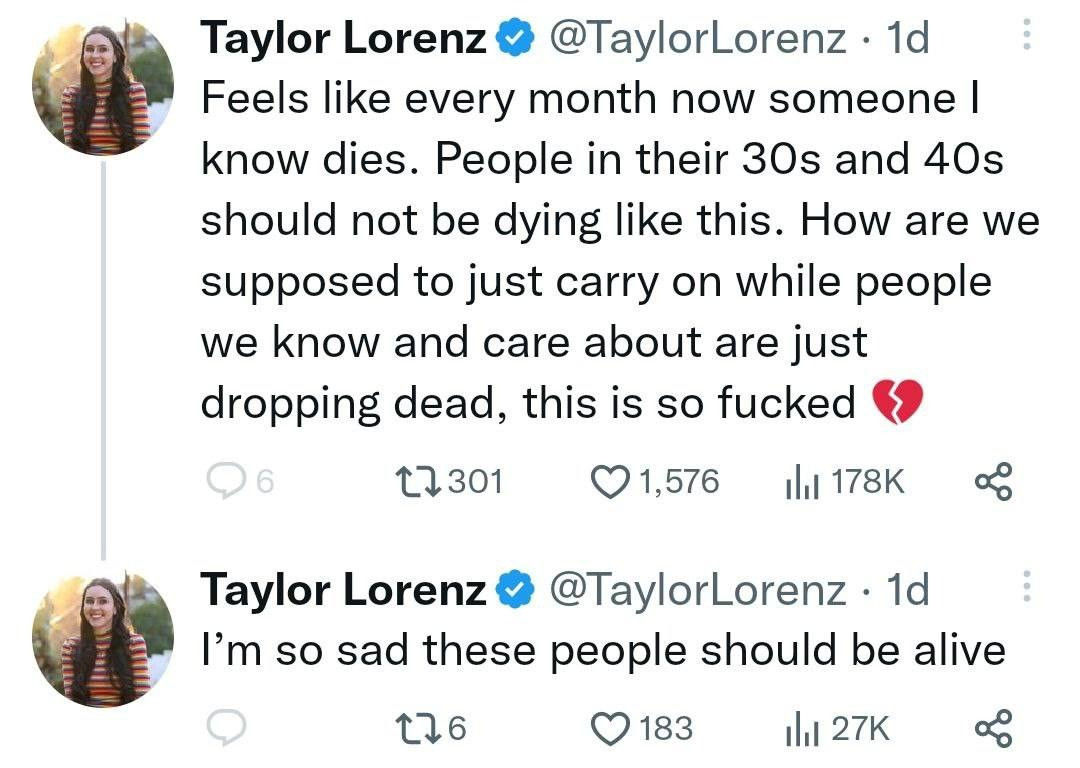Open Taylor Lorenz profile name on first tweet
The width and height of the screenshot is (1080, 768).
point(344,40)
